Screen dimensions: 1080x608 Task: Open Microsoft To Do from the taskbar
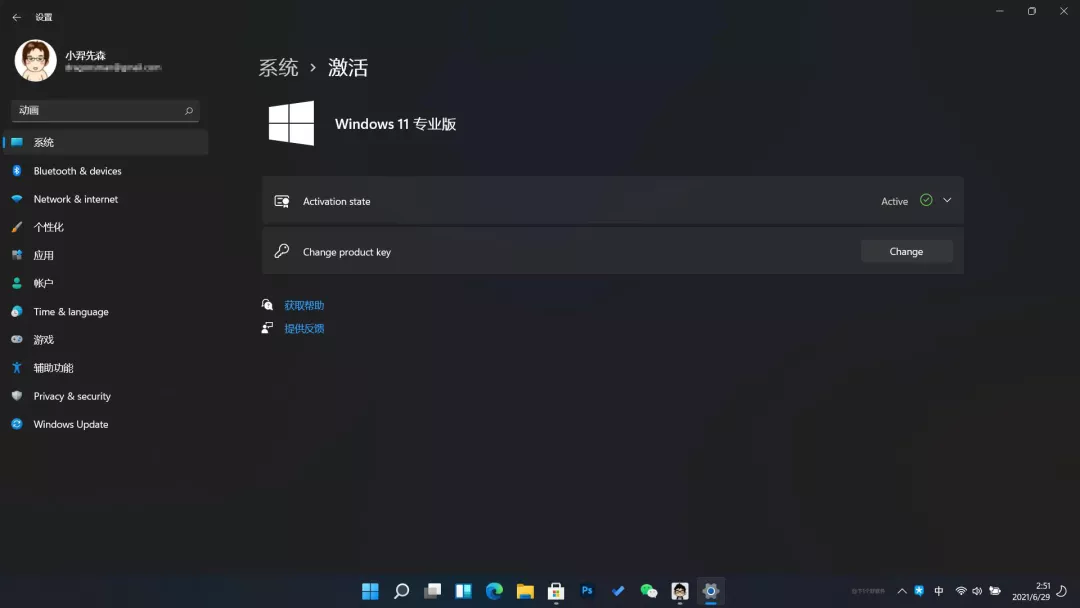(618, 591)
